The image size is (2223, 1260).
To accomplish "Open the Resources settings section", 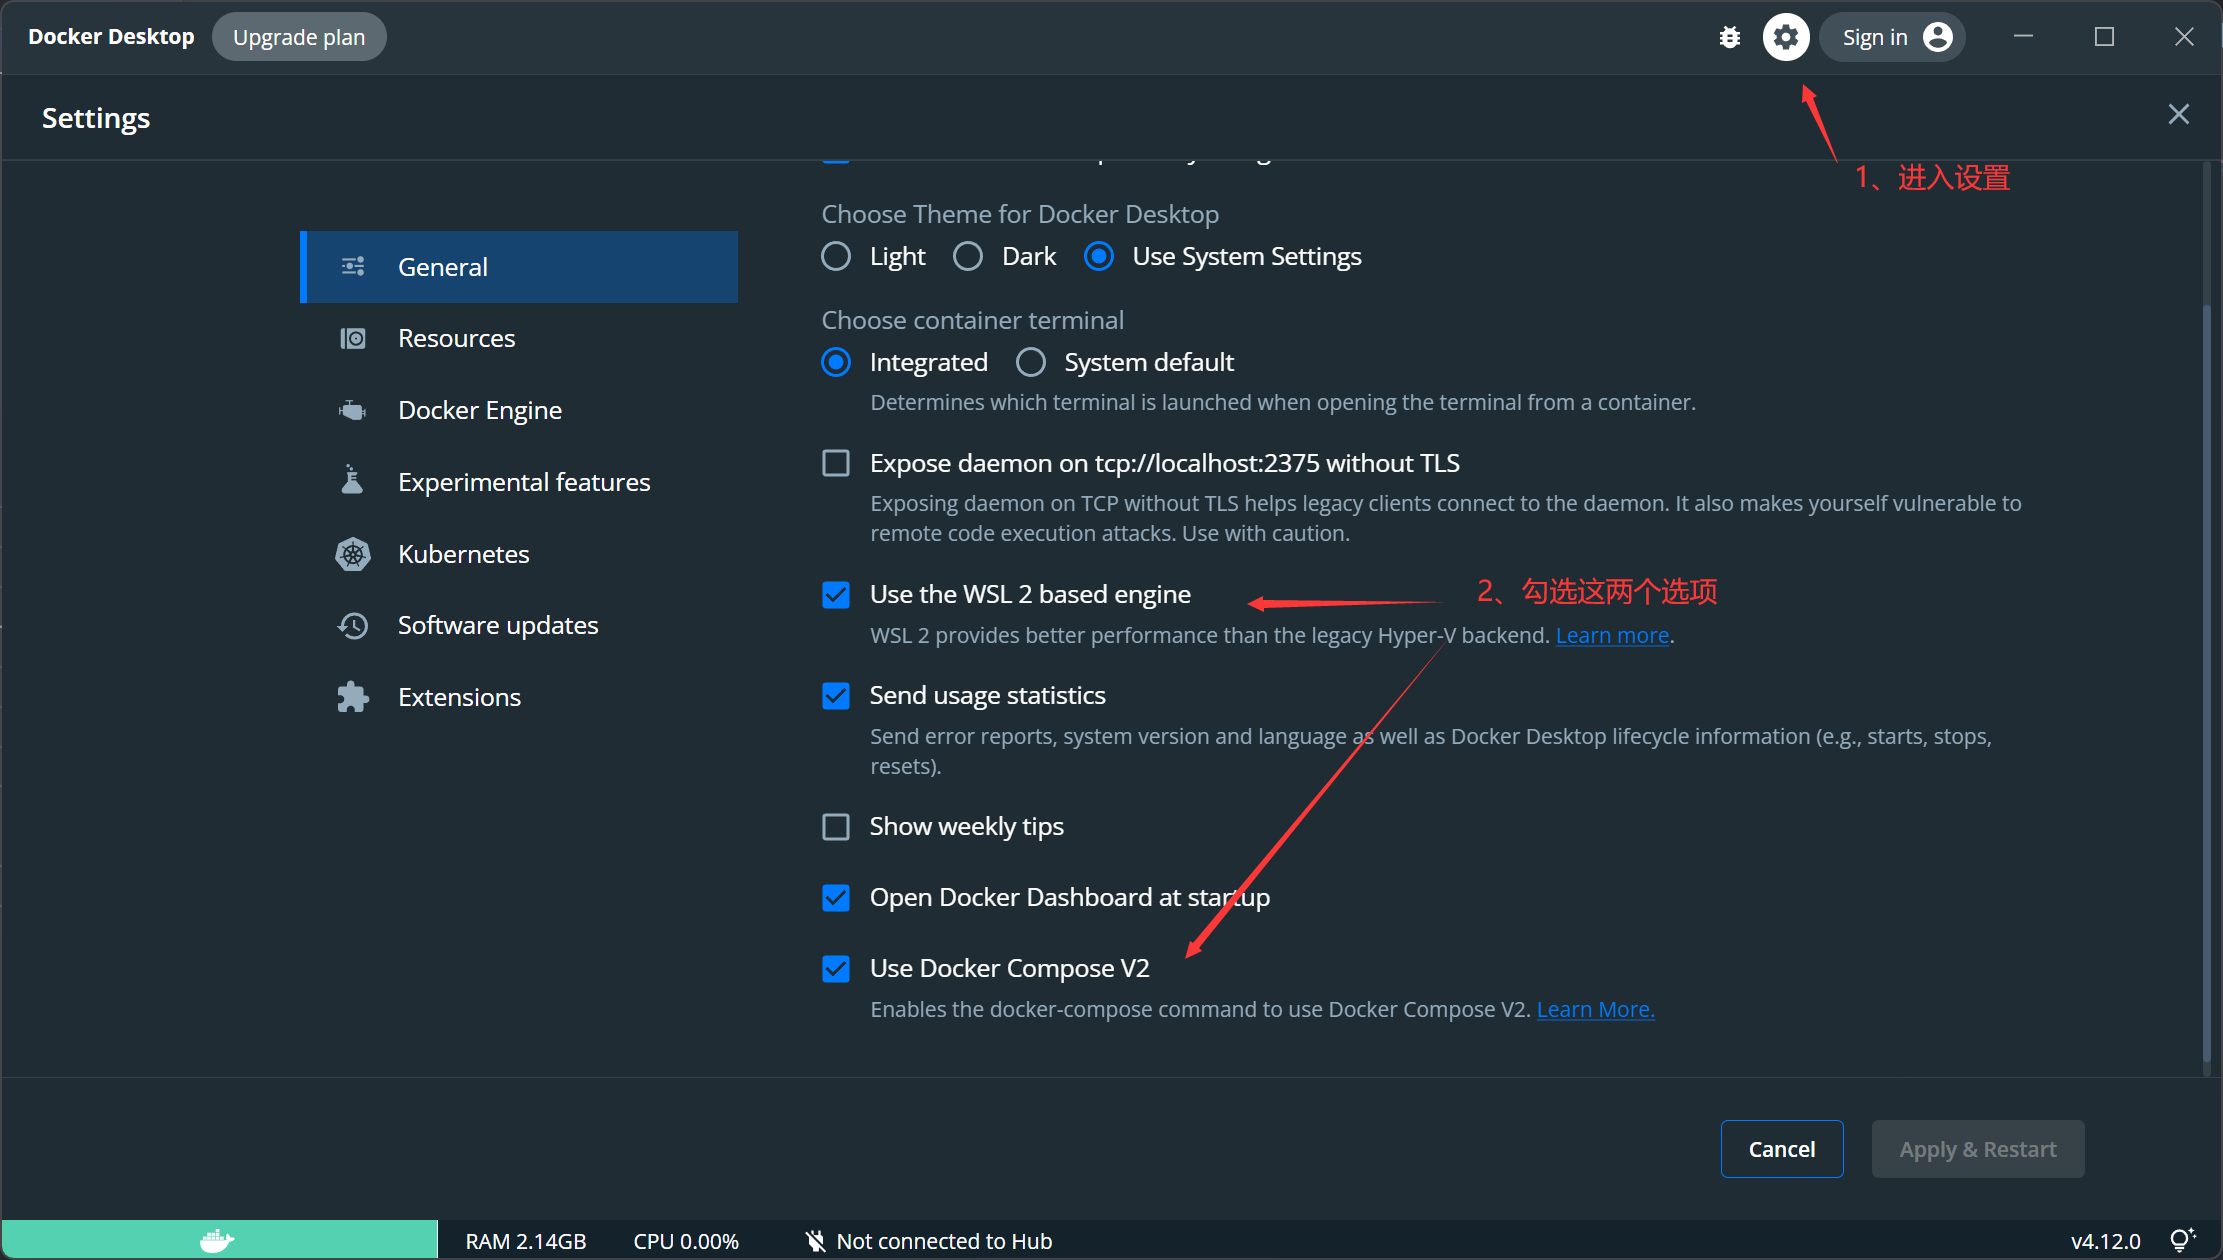I will click(x=519, y=339).
